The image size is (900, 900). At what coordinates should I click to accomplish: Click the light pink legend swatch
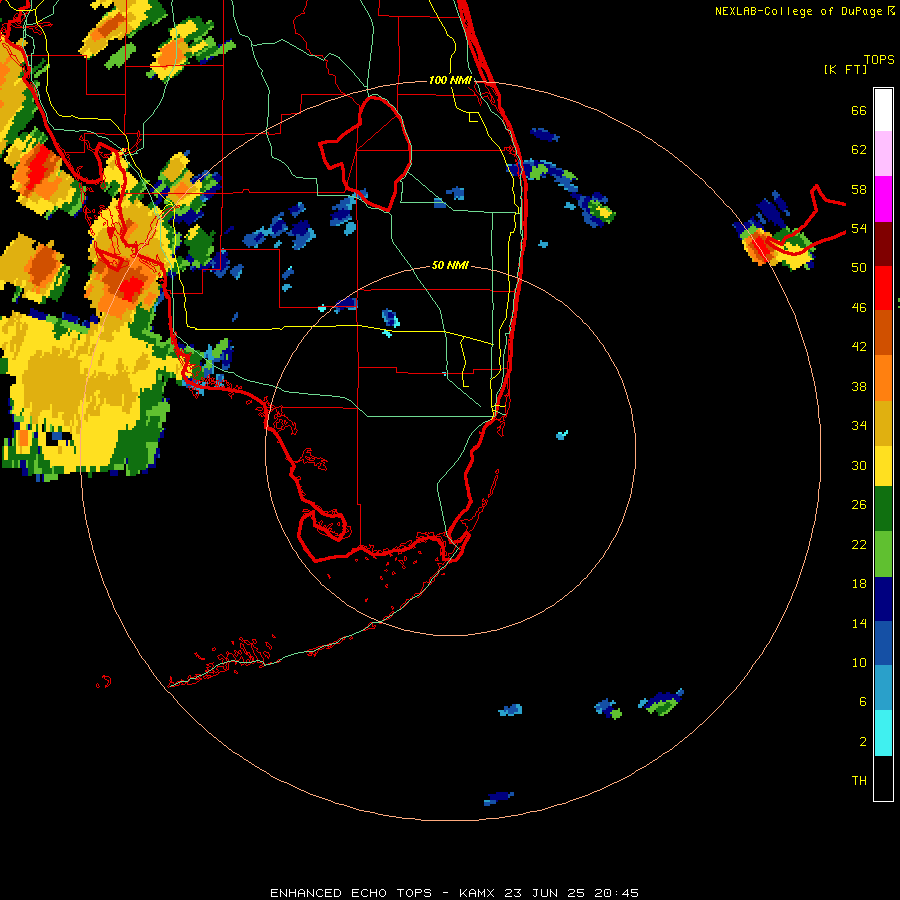pyautogui.click(x=883, y=153)
